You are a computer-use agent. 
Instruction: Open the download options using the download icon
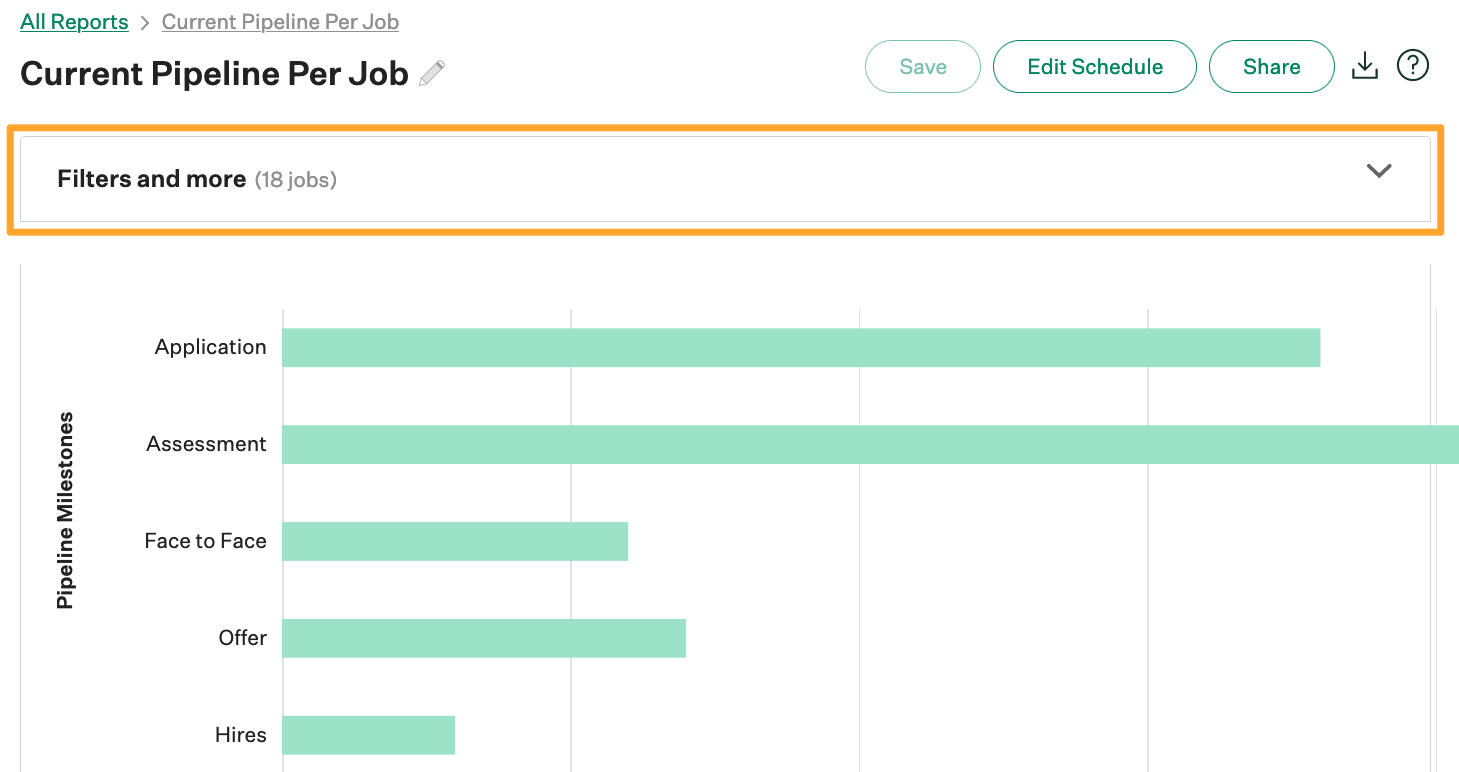1364,65
